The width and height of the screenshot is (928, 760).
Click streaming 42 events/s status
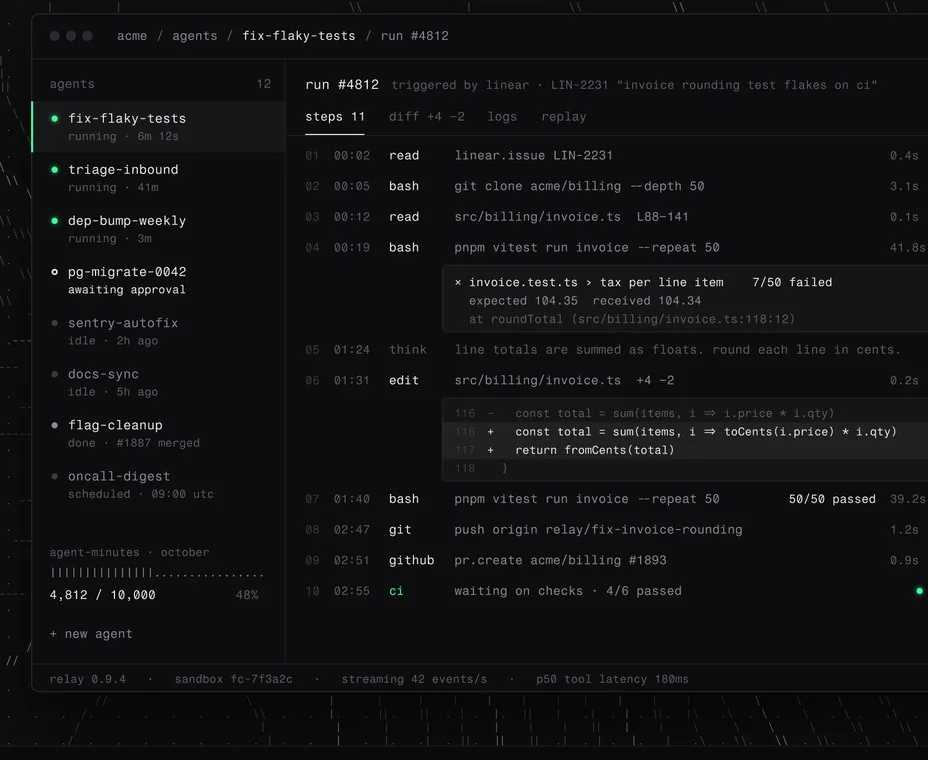coord(414,679)
